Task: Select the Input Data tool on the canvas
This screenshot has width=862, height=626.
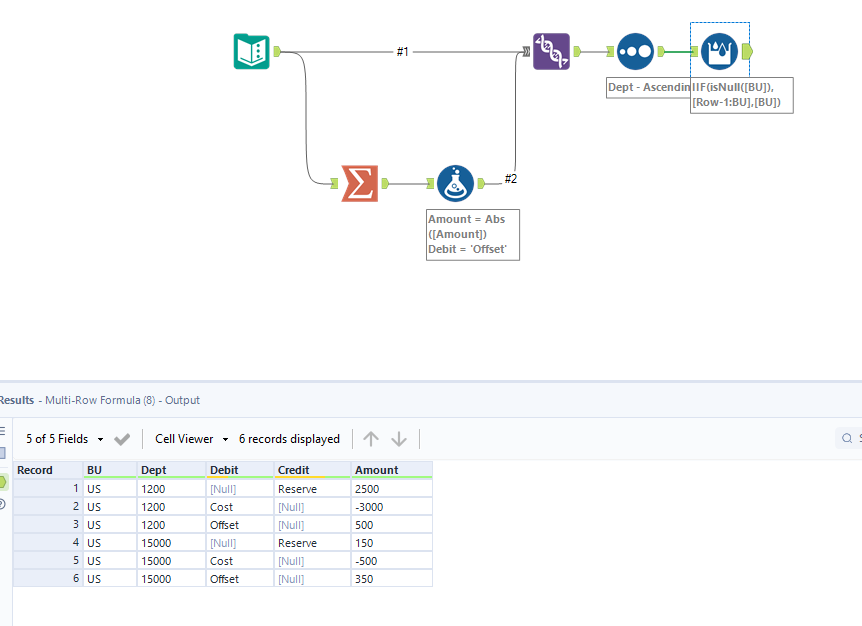Action: (x=250, y=50)
